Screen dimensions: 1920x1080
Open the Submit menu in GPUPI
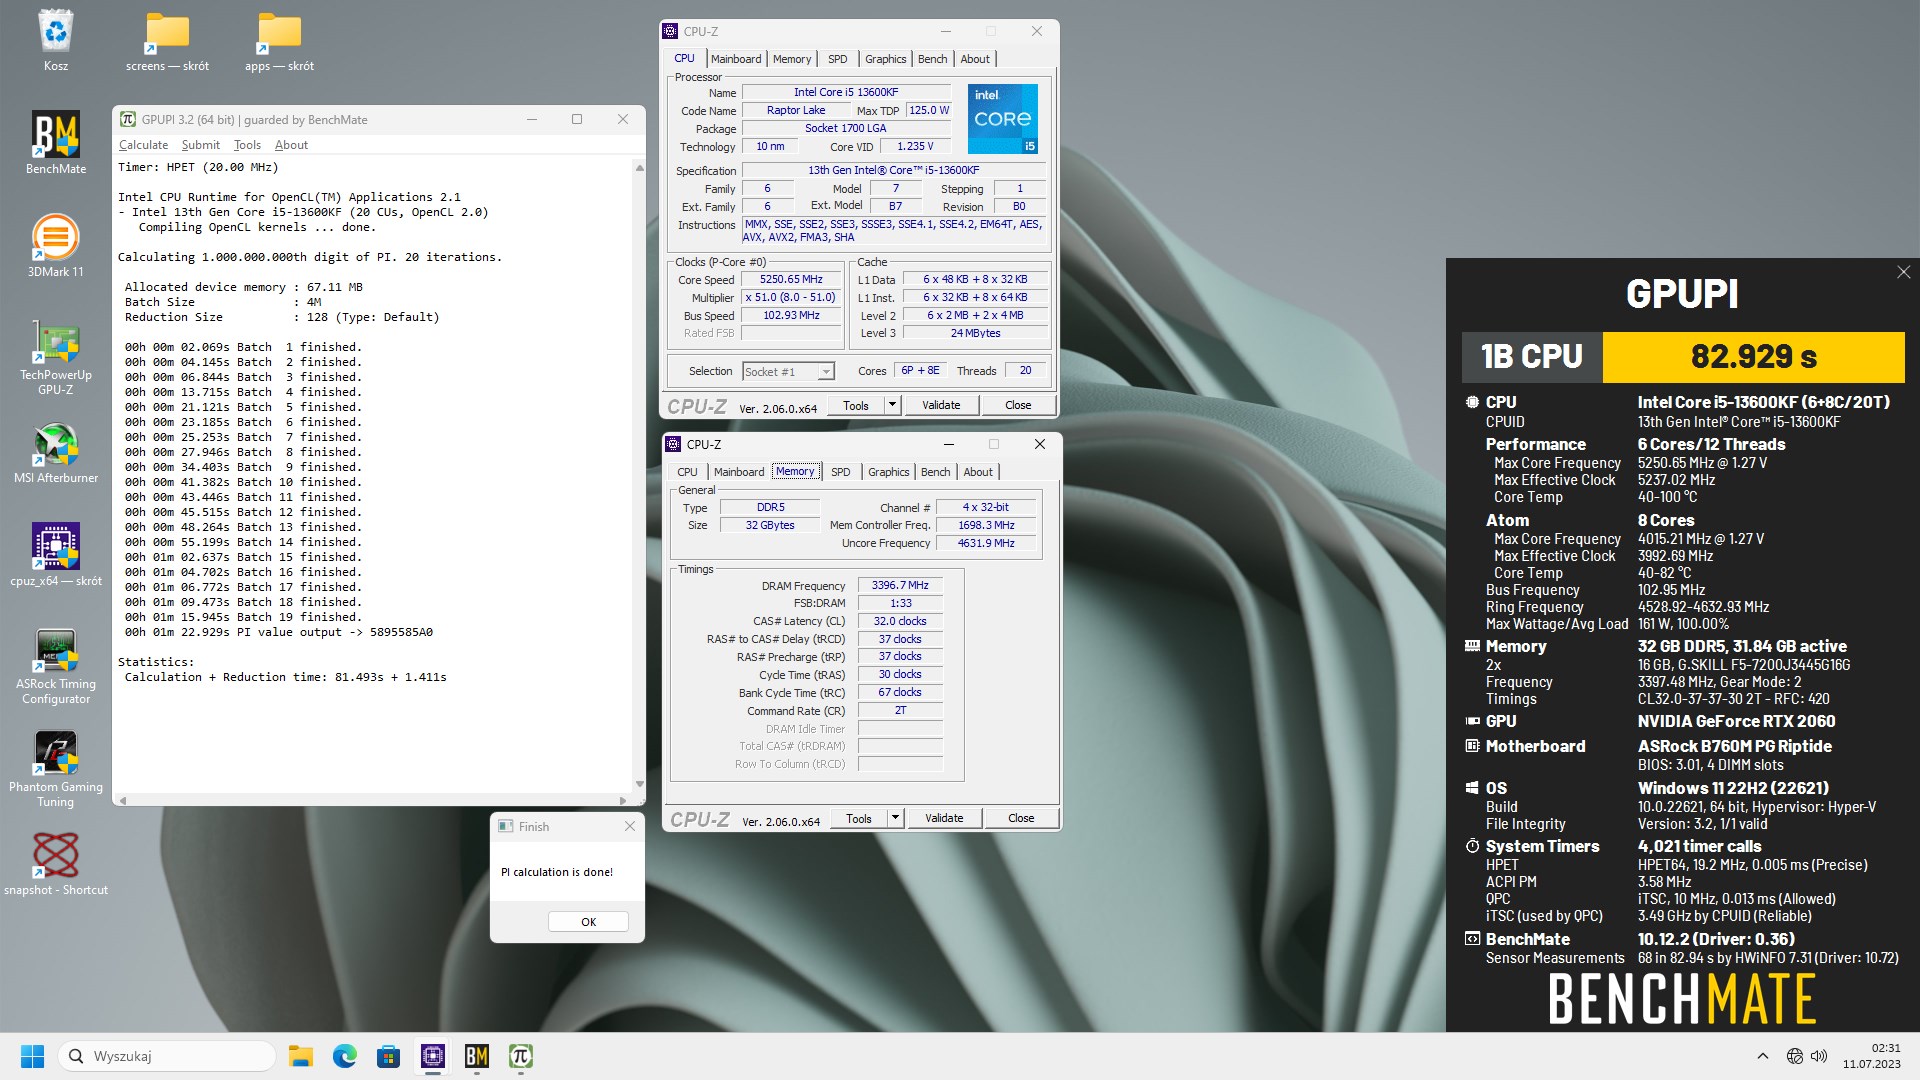(200, 145)
